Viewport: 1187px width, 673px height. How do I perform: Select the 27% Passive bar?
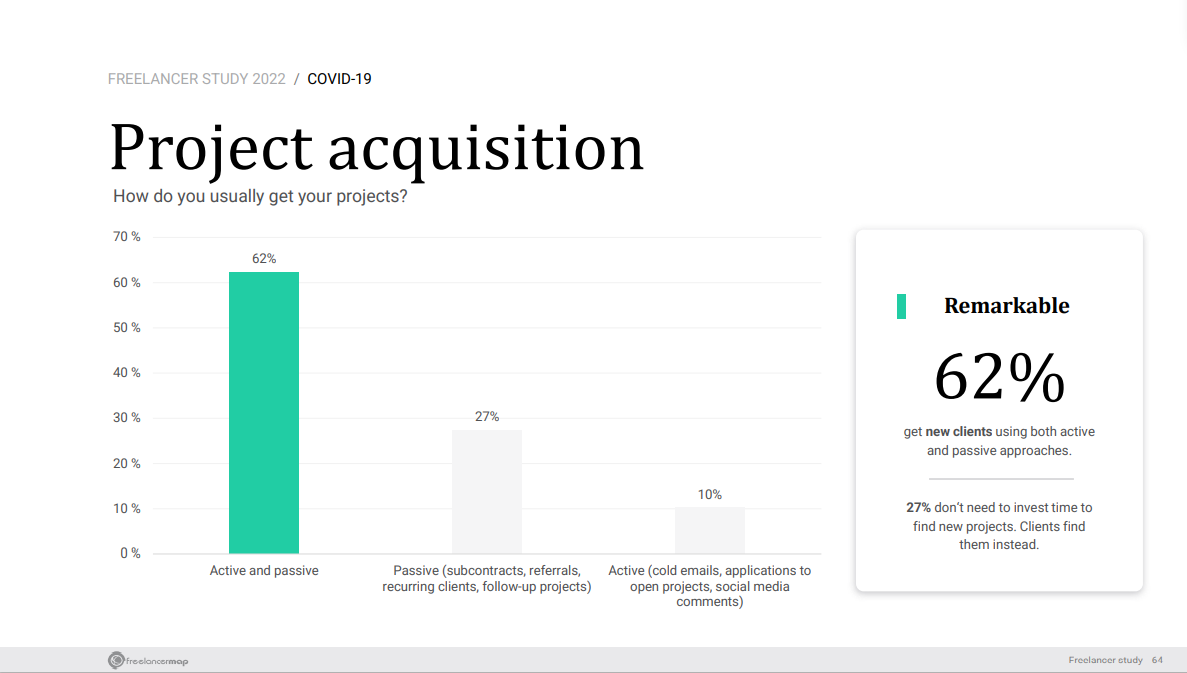tap(487, 491)
